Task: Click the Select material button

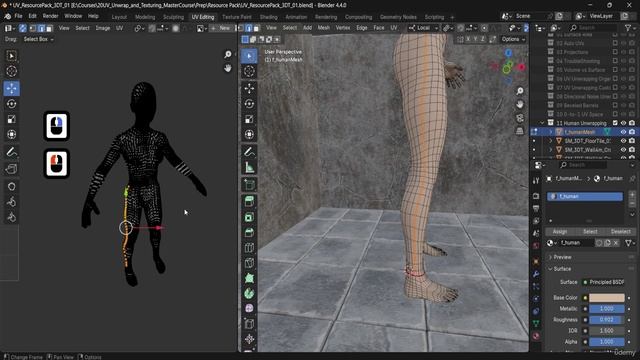Action: 590,231
